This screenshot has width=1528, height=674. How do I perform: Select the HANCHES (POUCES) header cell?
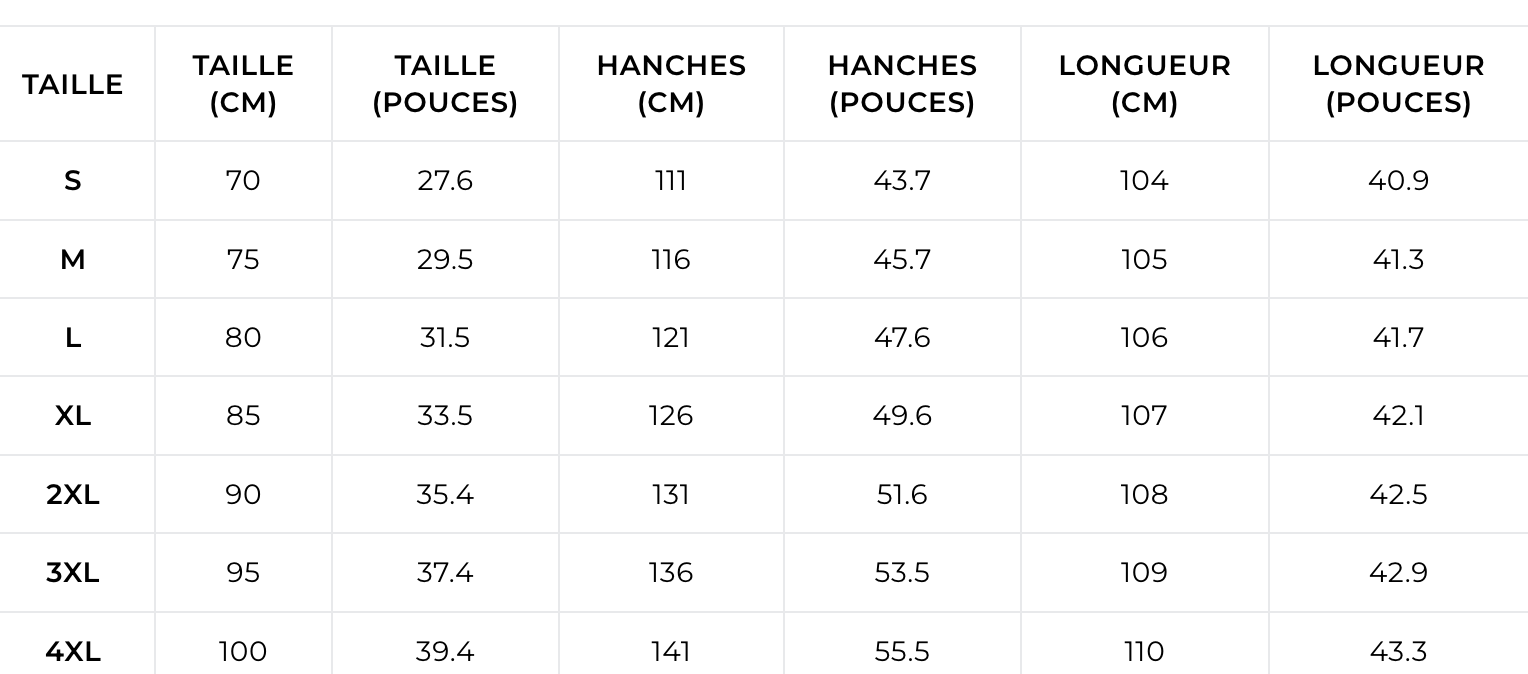(902, 84)
